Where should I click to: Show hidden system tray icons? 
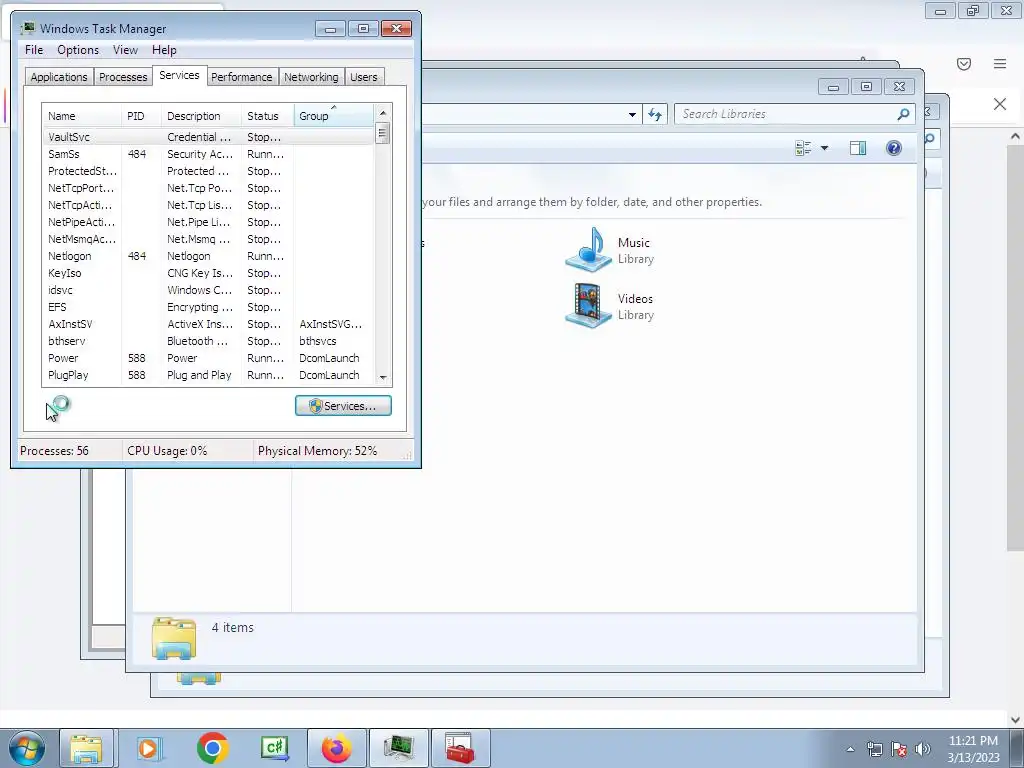click(850, 749)
